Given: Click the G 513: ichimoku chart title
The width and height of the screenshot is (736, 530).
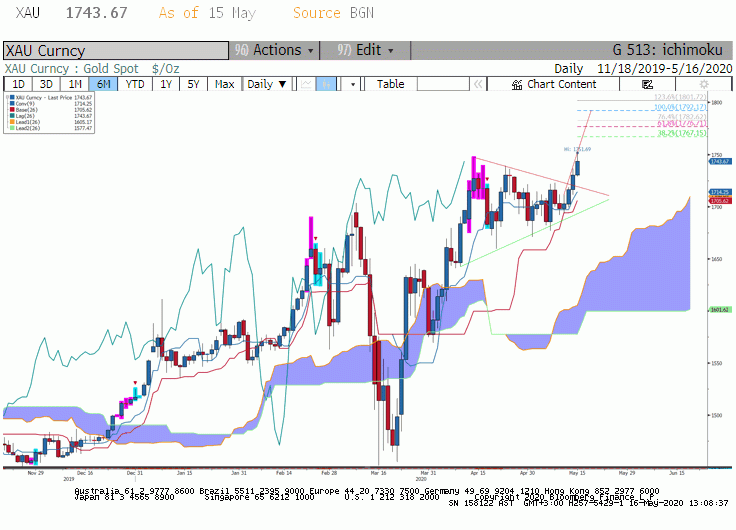Looking at the screenshot, I should [667, 50].
